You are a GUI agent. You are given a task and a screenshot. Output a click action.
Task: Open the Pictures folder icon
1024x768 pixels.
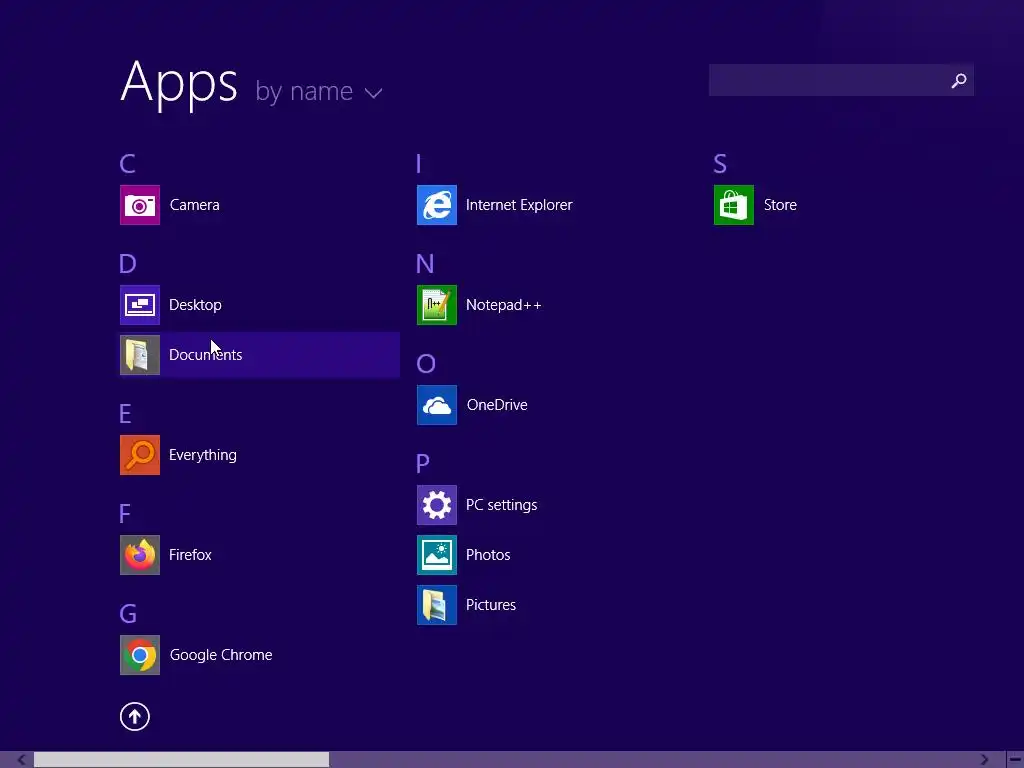437,605
